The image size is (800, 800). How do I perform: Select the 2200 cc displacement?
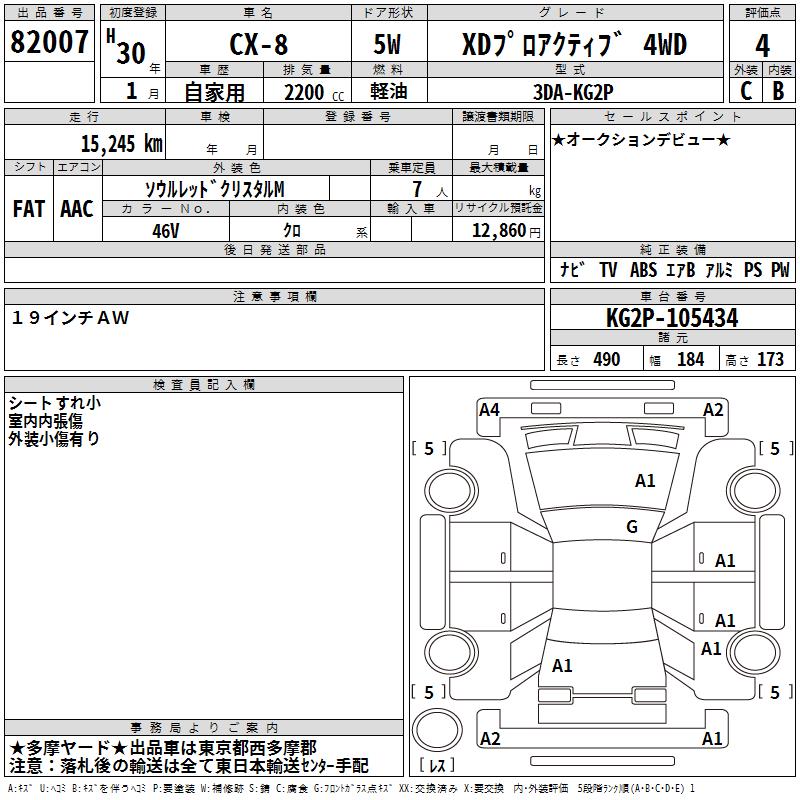tap(314, 93)
